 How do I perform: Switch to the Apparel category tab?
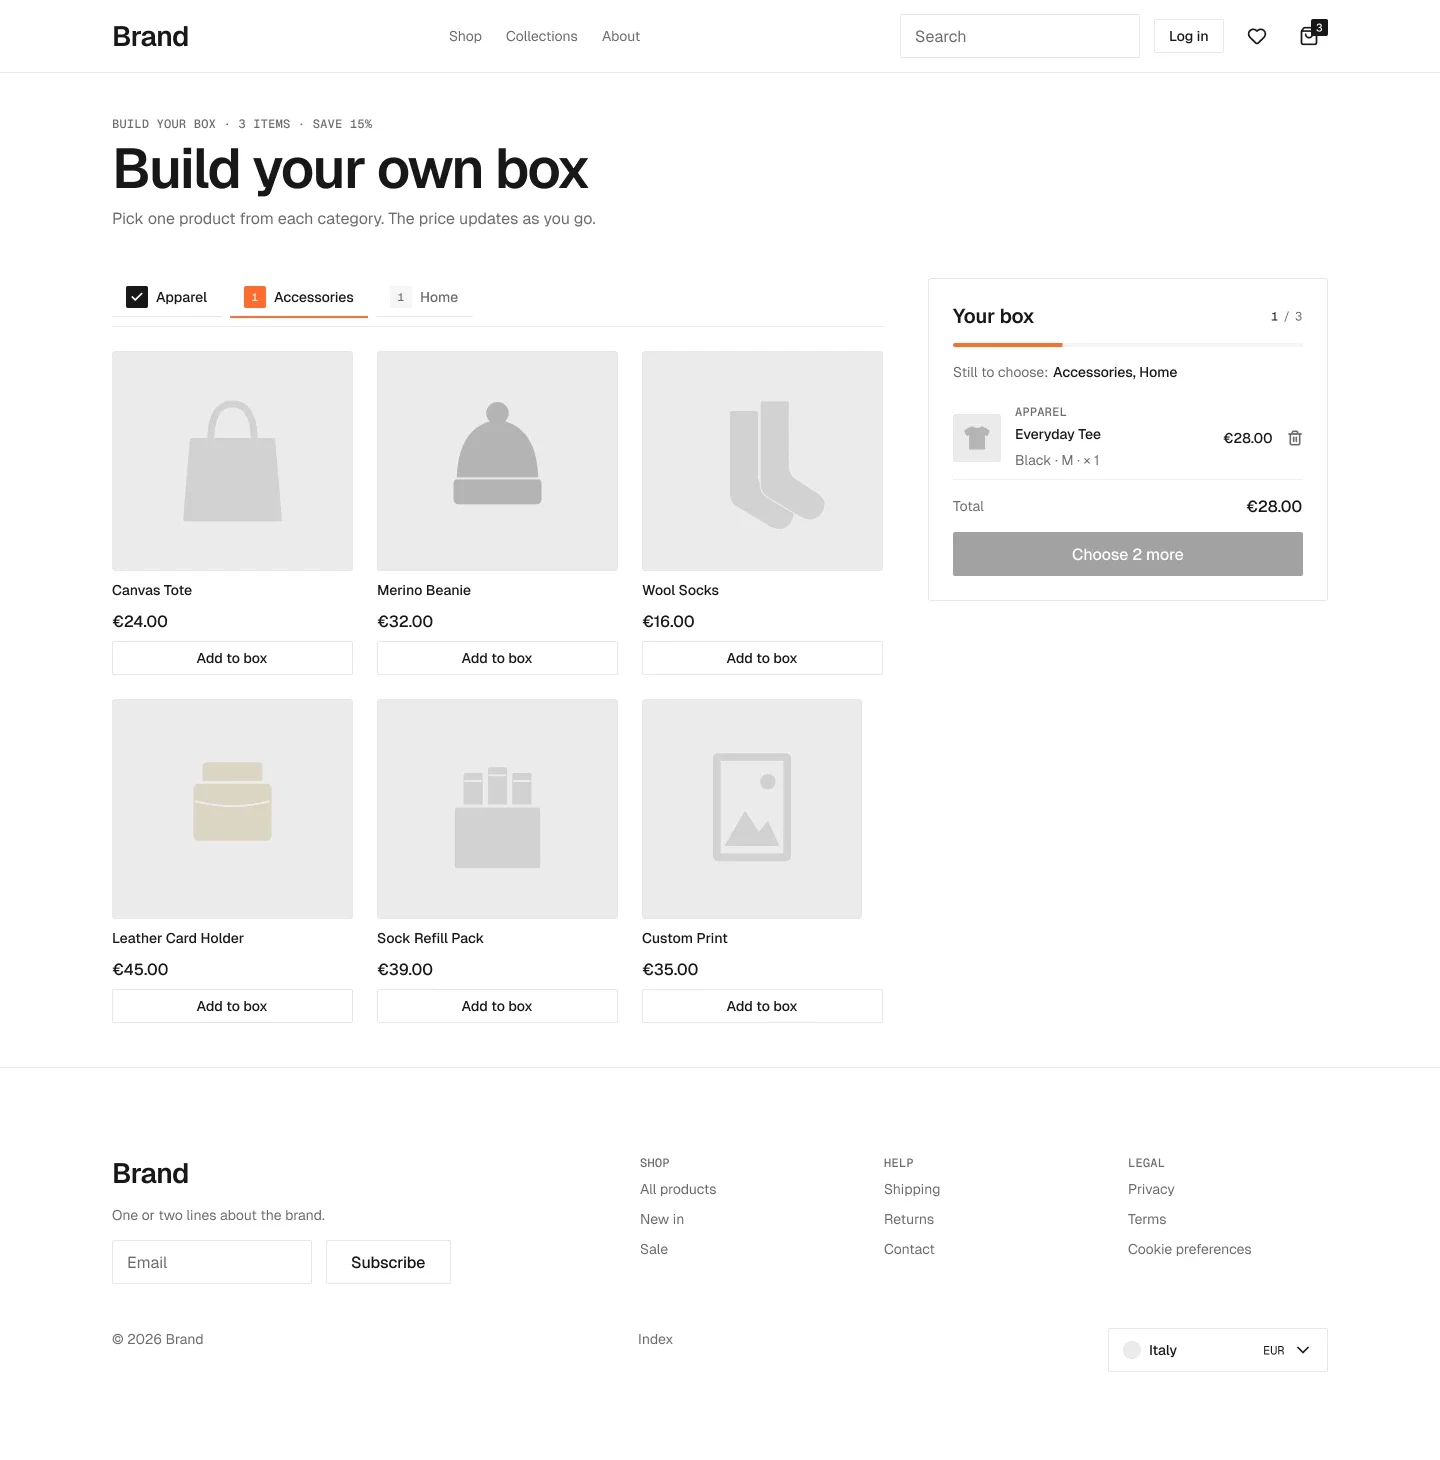click(167, 297)
